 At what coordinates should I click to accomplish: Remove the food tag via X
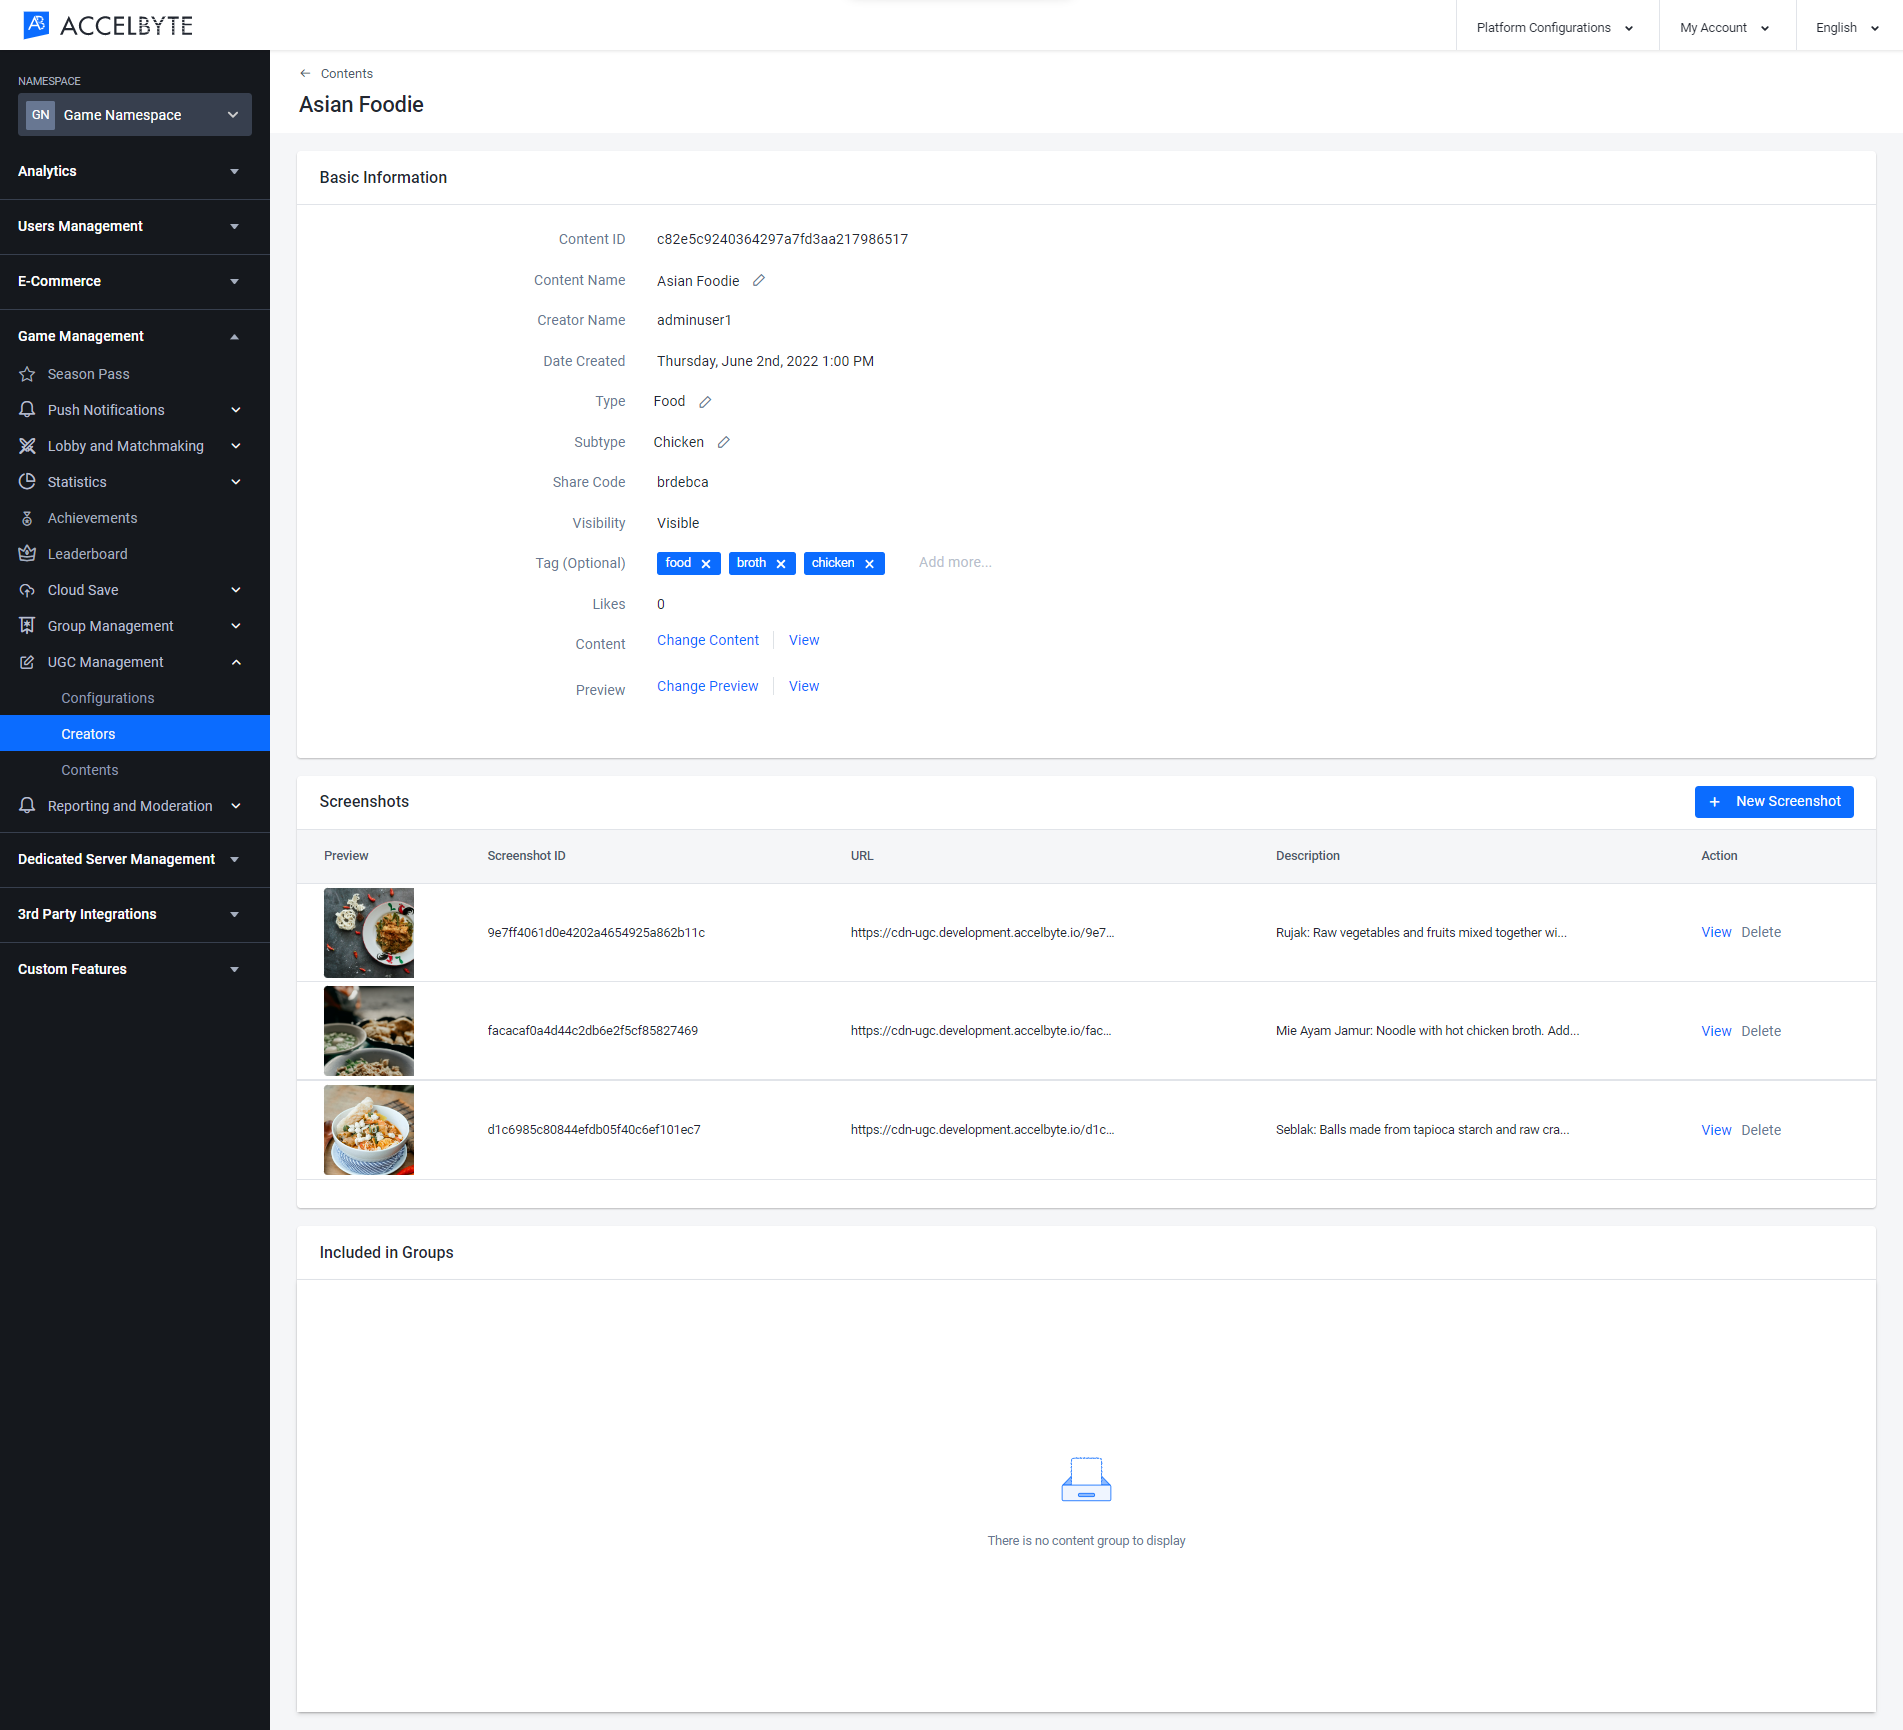pos(706,564)
